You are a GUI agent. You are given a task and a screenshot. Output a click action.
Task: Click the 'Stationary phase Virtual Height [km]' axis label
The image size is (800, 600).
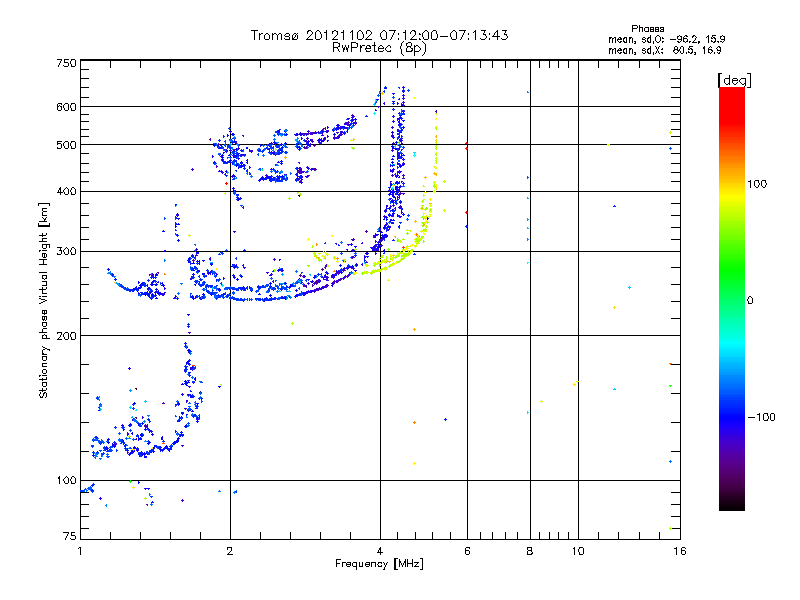click(x=44, y=300)
